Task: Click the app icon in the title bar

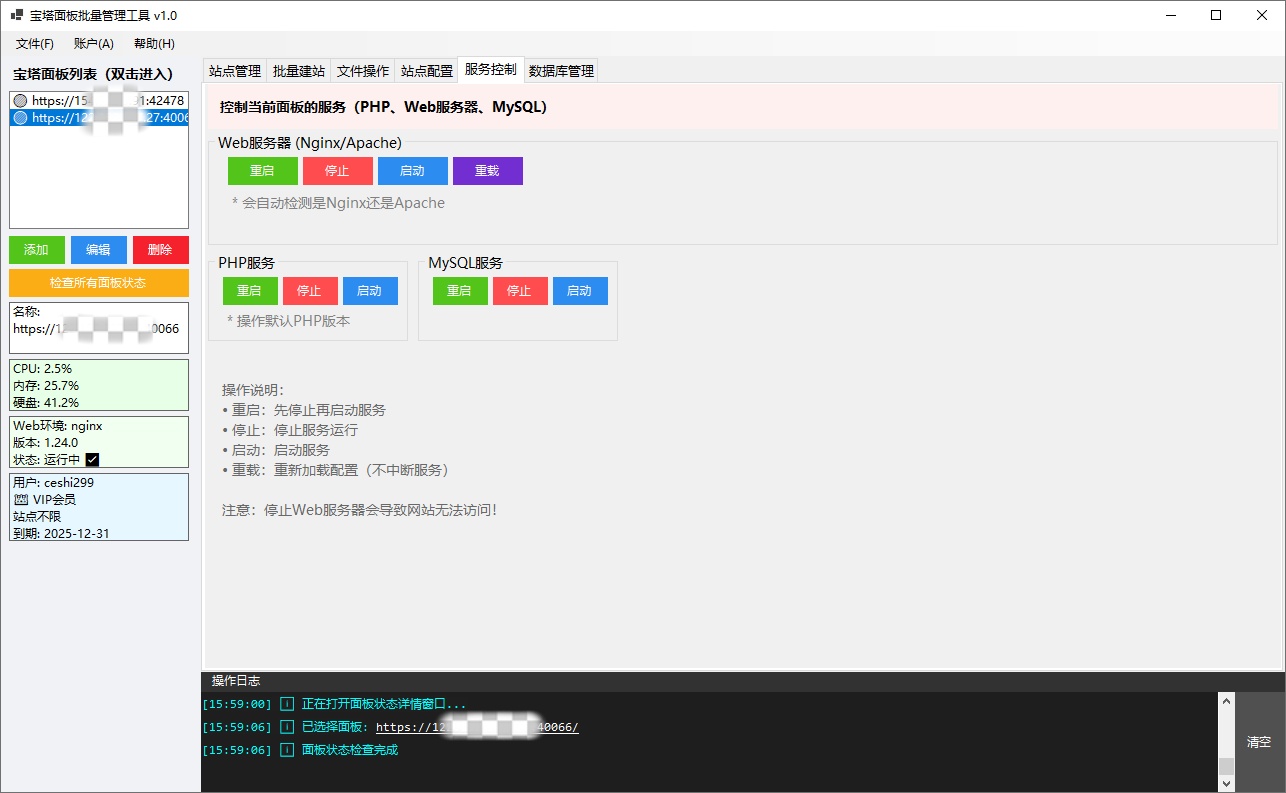Action: pos(16,15)
